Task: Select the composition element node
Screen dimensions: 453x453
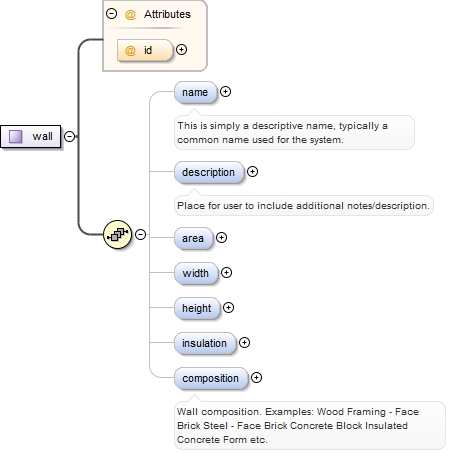Action: point(211,378)
